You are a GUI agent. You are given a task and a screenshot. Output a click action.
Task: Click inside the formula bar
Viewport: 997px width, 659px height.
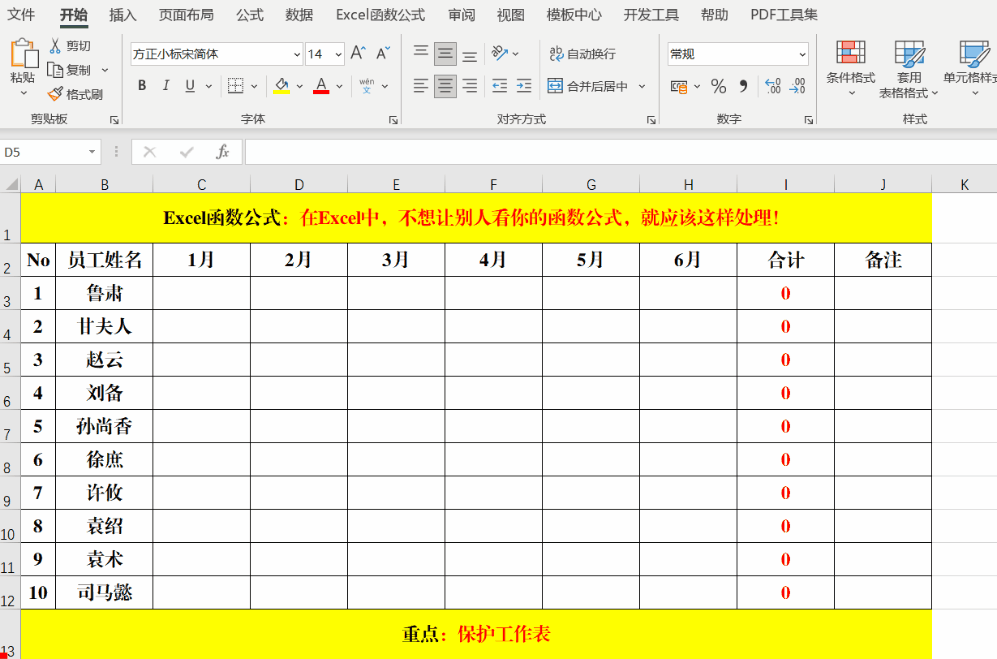point(621,152)
